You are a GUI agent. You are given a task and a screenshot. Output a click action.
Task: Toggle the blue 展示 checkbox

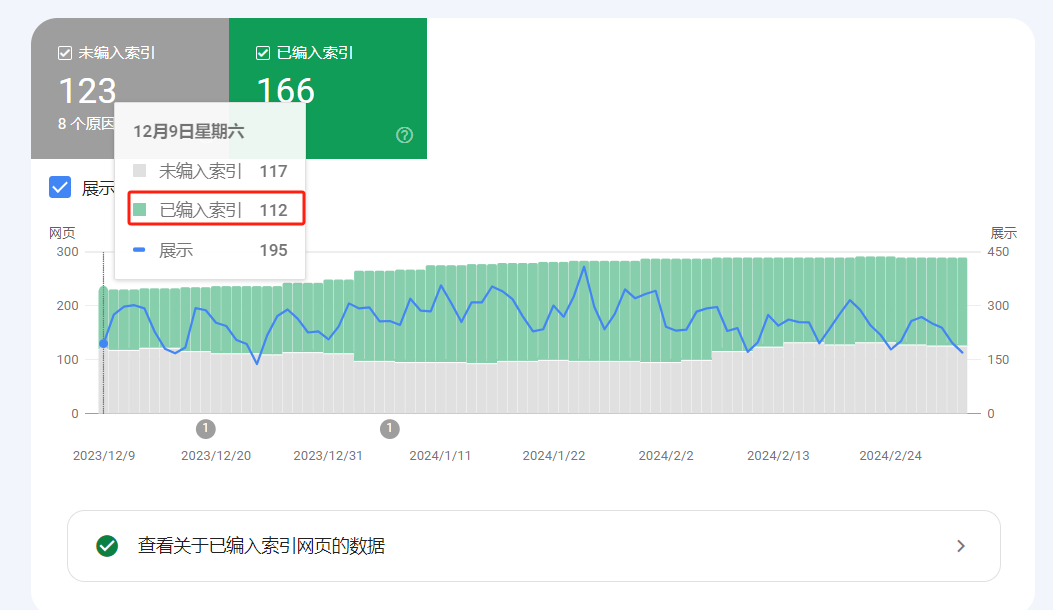[60, 187]
